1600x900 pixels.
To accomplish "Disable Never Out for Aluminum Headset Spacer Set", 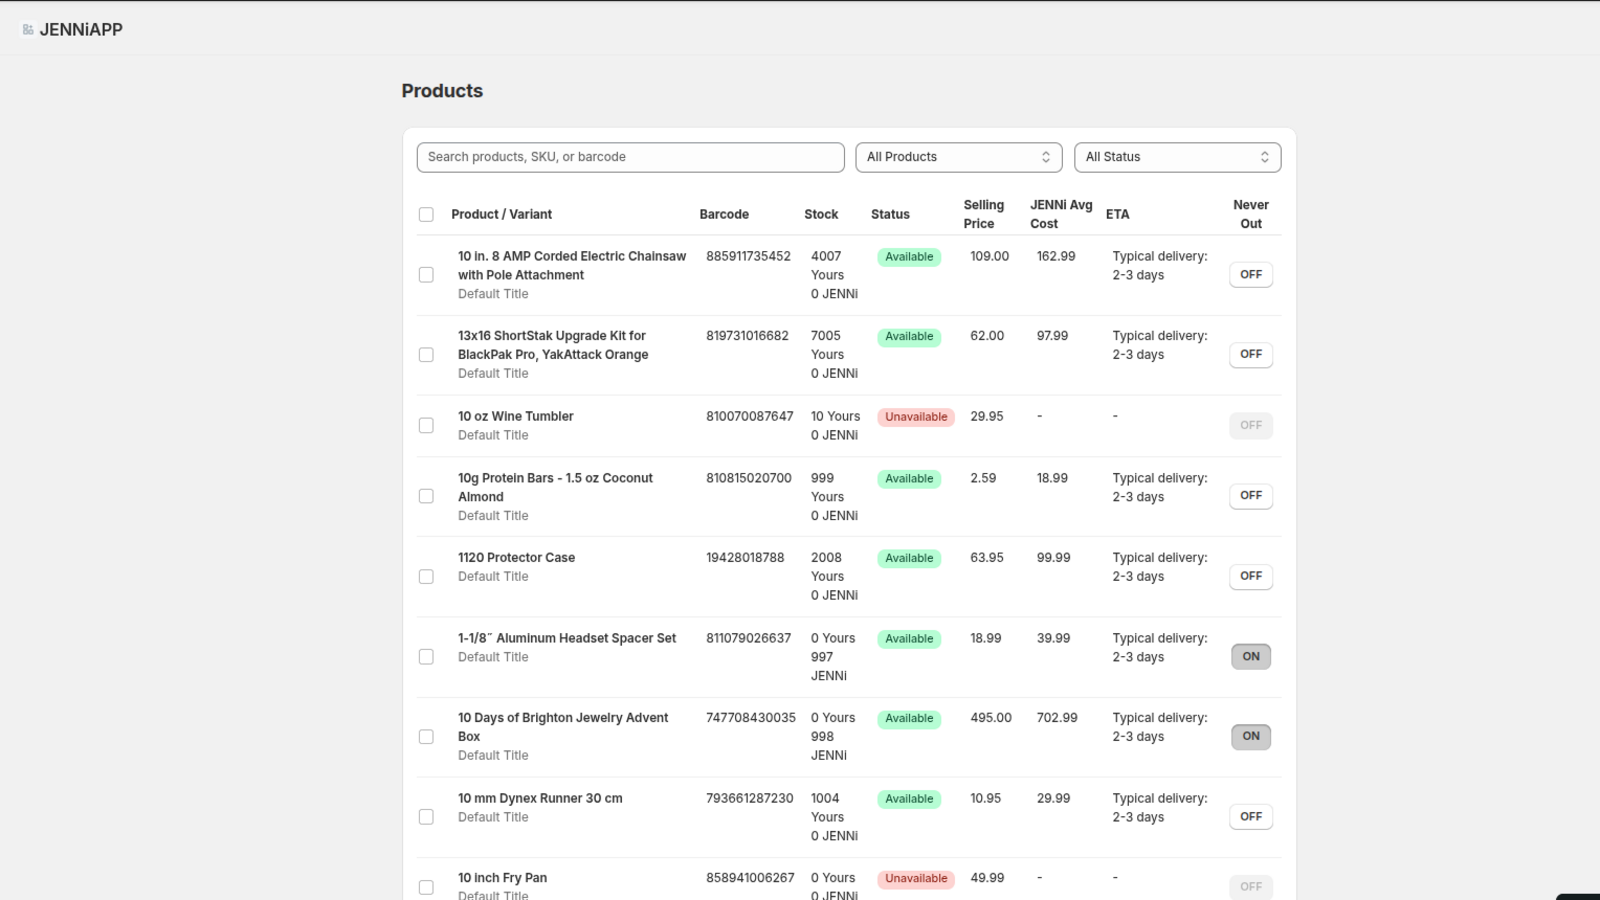I will coord(1250,656).
